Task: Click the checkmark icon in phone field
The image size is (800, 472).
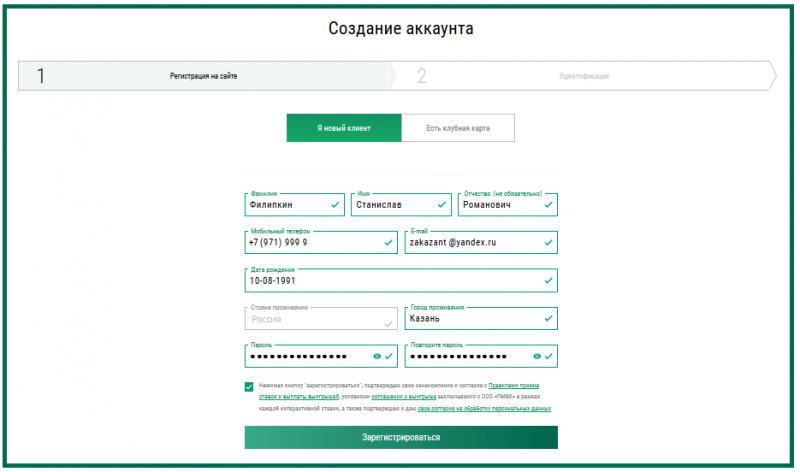Action: (x=388, y=242)
